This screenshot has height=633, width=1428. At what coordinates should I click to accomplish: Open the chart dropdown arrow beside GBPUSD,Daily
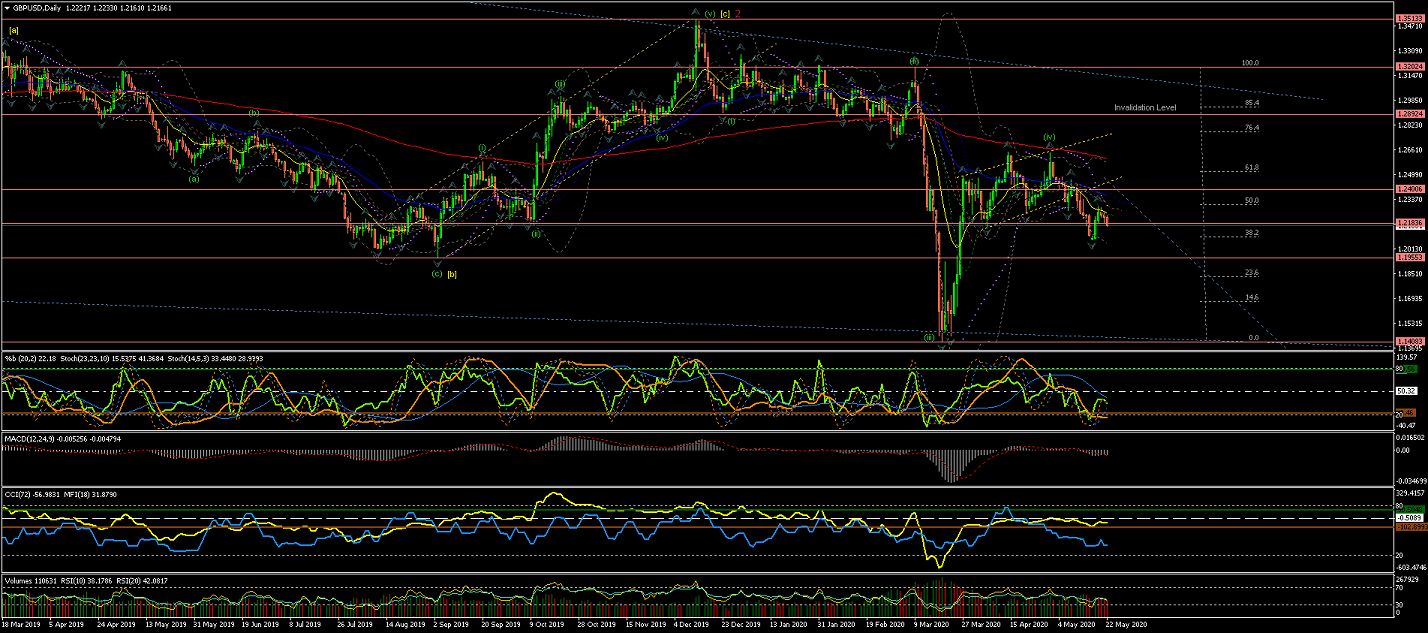point(7,7)
